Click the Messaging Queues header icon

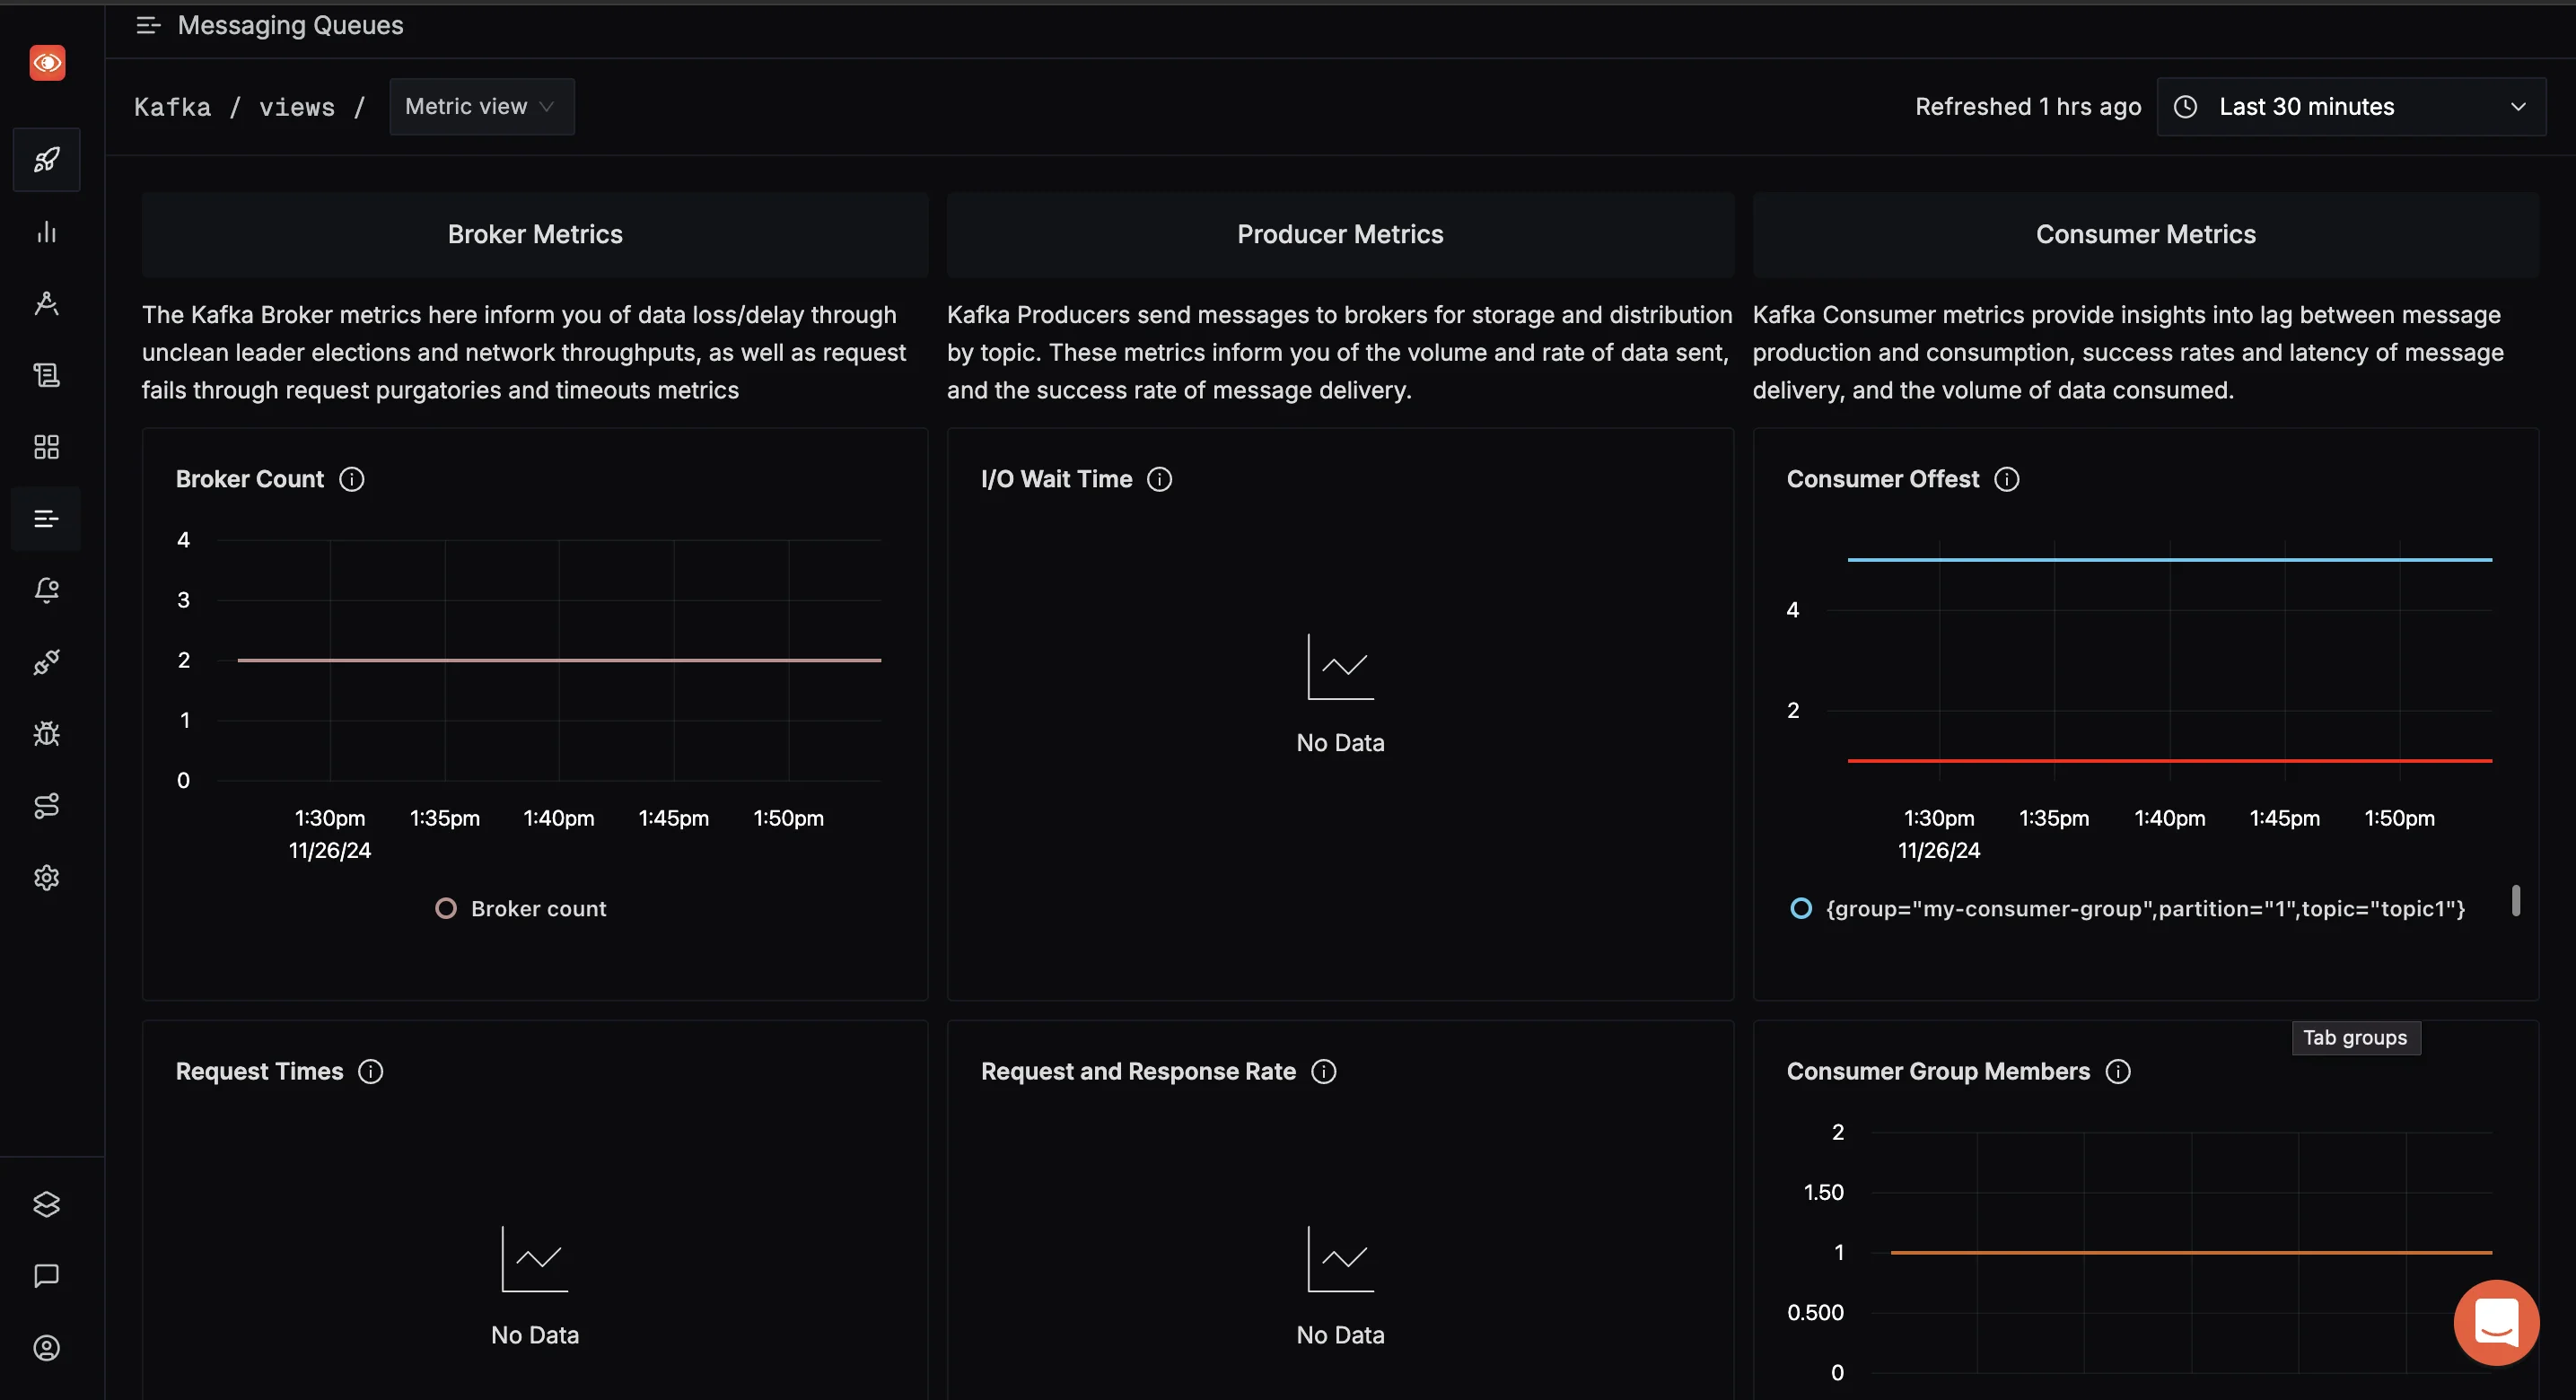click(x=148, y=26)
